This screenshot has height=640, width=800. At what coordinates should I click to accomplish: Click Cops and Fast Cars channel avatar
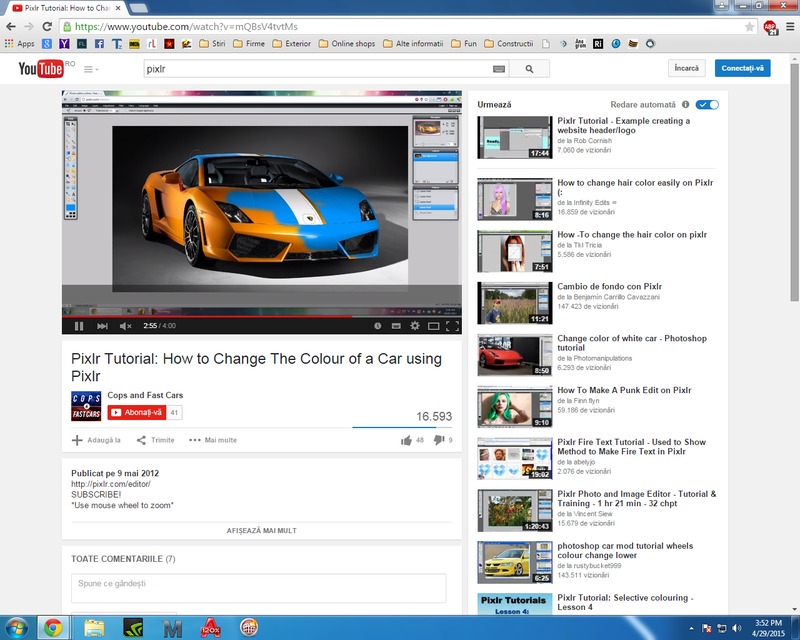point(86,406)
